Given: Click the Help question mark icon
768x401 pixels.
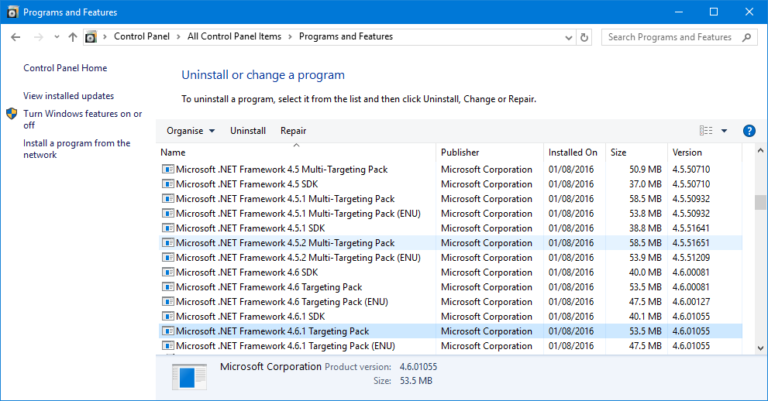Looking at the screenshot, I should (x=749, y=131).
